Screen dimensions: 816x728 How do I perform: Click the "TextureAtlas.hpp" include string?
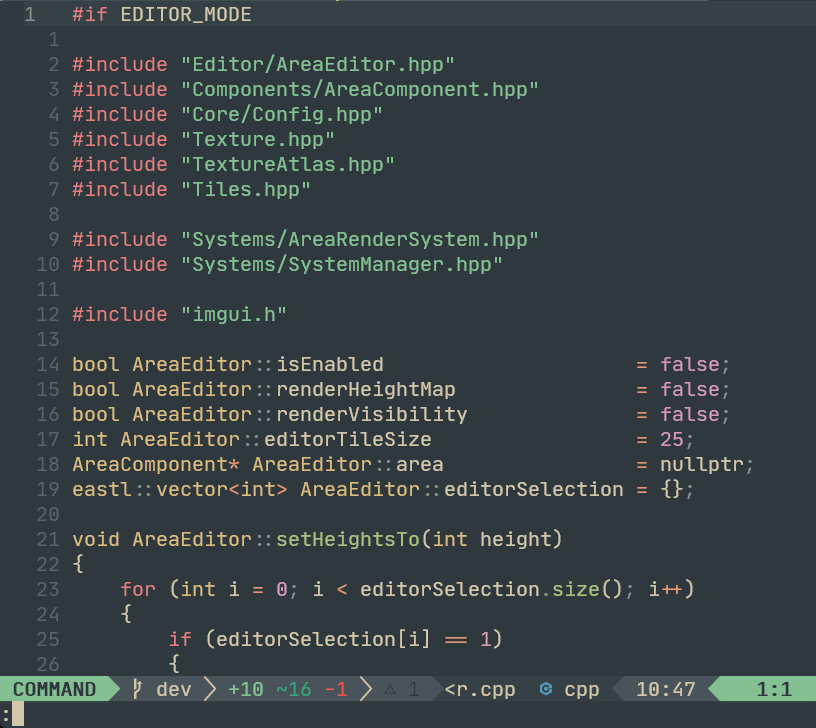pos(287,164)
